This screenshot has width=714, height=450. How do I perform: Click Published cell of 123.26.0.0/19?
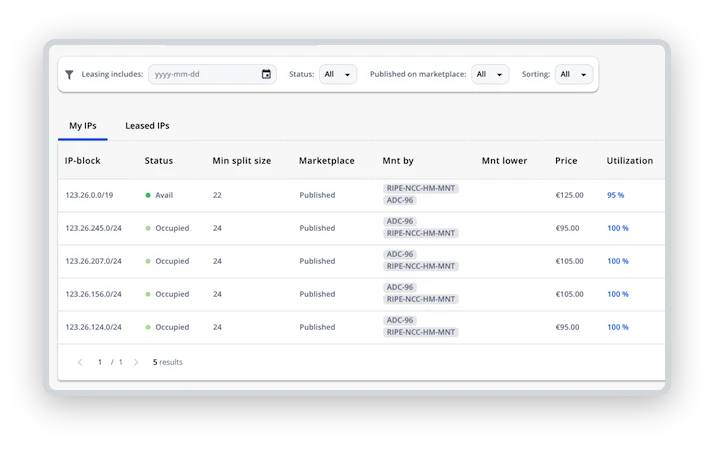click(x=317, y=195)
